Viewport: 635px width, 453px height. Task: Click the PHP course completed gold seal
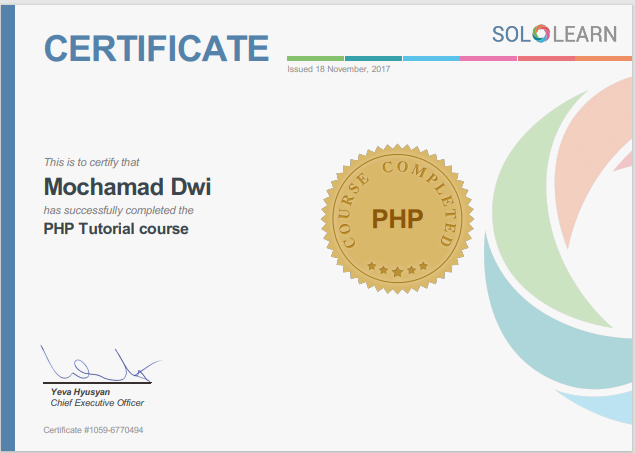[397, 219]
